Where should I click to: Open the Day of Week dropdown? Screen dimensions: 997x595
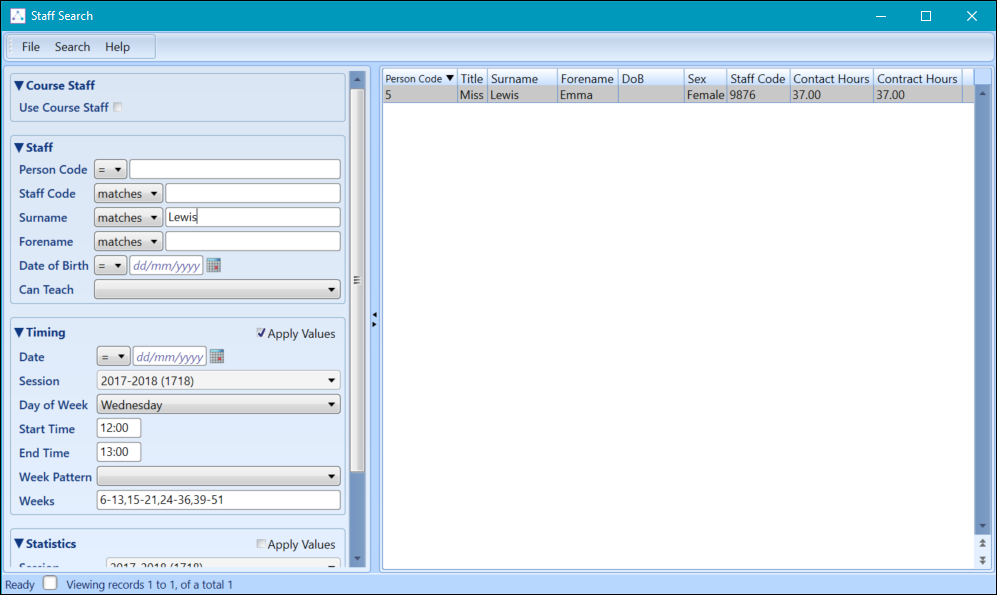click(218, 405)
